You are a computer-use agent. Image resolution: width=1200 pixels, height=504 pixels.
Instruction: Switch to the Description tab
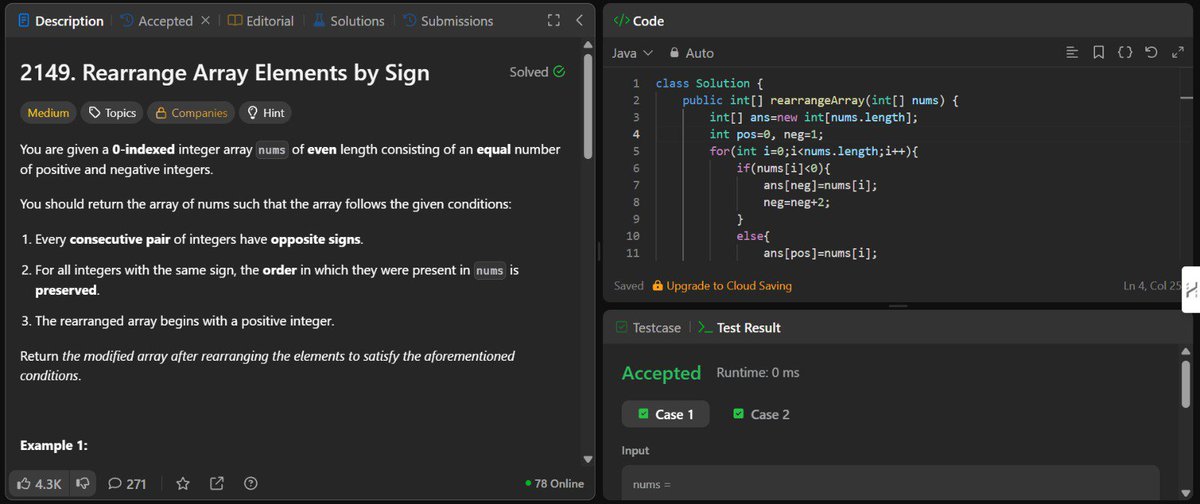tap(60, 20)
